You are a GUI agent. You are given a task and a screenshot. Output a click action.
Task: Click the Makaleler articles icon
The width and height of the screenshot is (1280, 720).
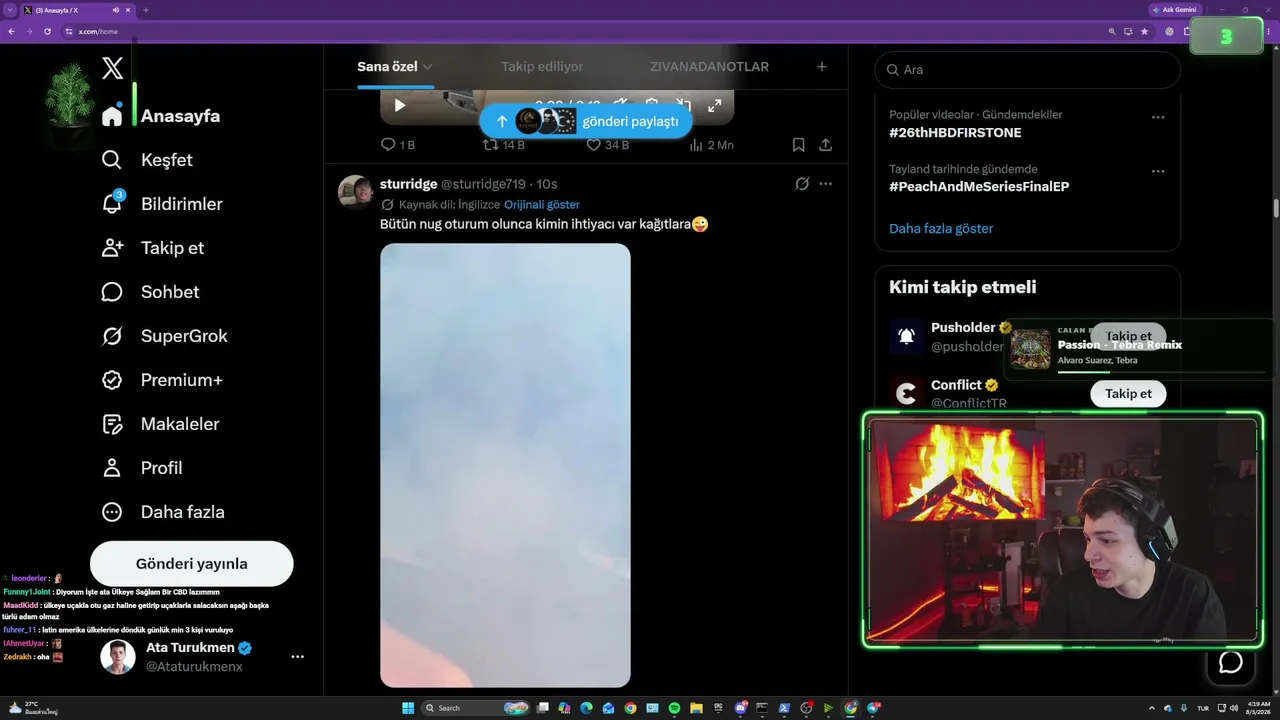(112, 424)
